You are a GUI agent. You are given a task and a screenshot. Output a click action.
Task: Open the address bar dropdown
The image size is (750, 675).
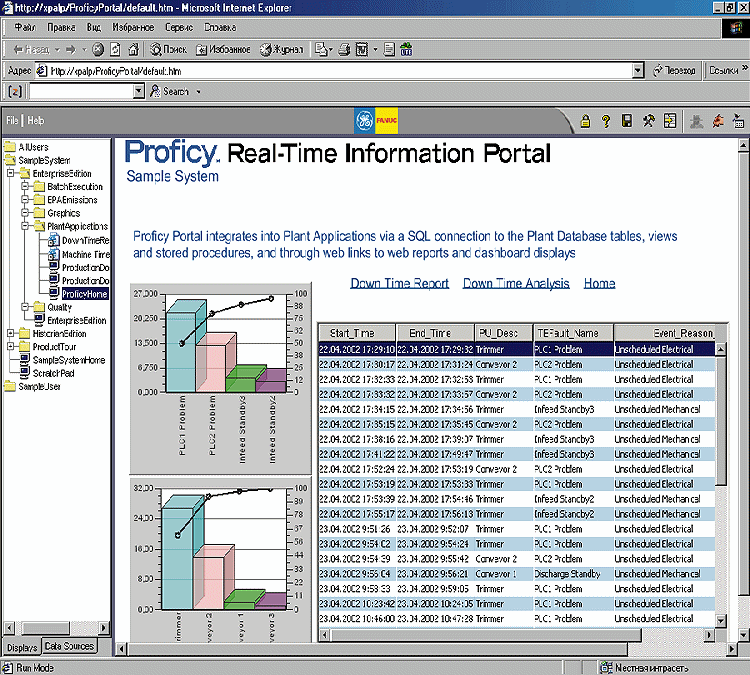(x=638, y=71)
